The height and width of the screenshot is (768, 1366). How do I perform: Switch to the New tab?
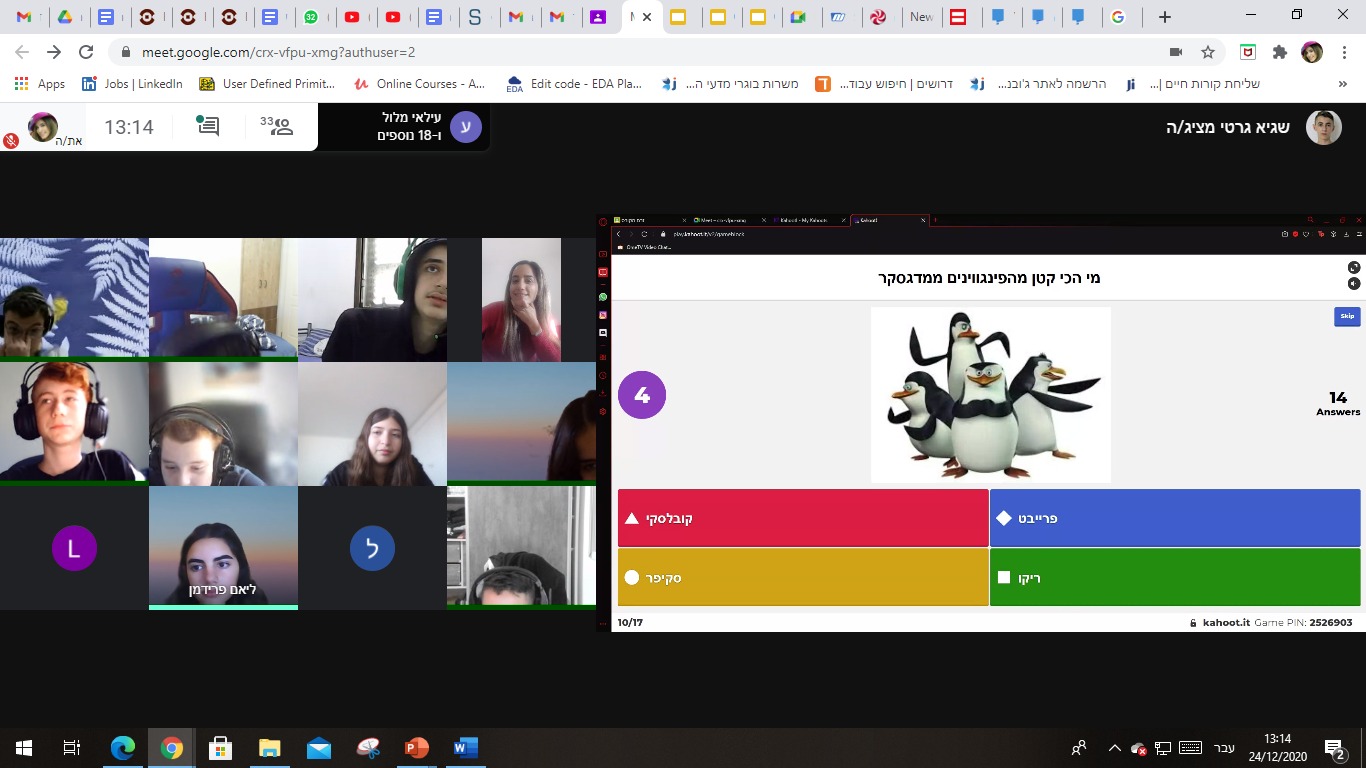[x=921, y=17]
